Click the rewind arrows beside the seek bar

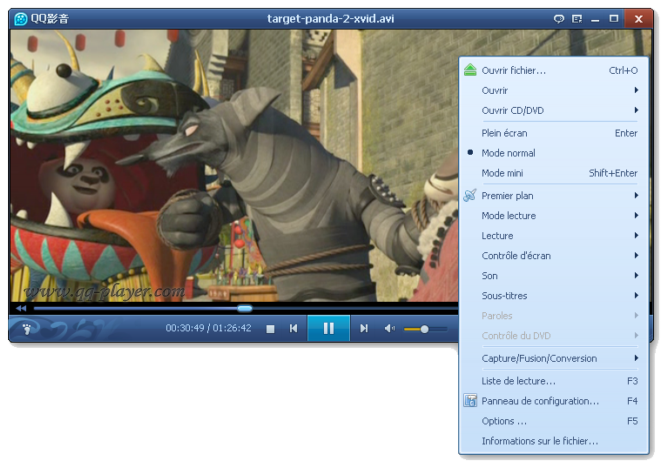tap(21, 308)
